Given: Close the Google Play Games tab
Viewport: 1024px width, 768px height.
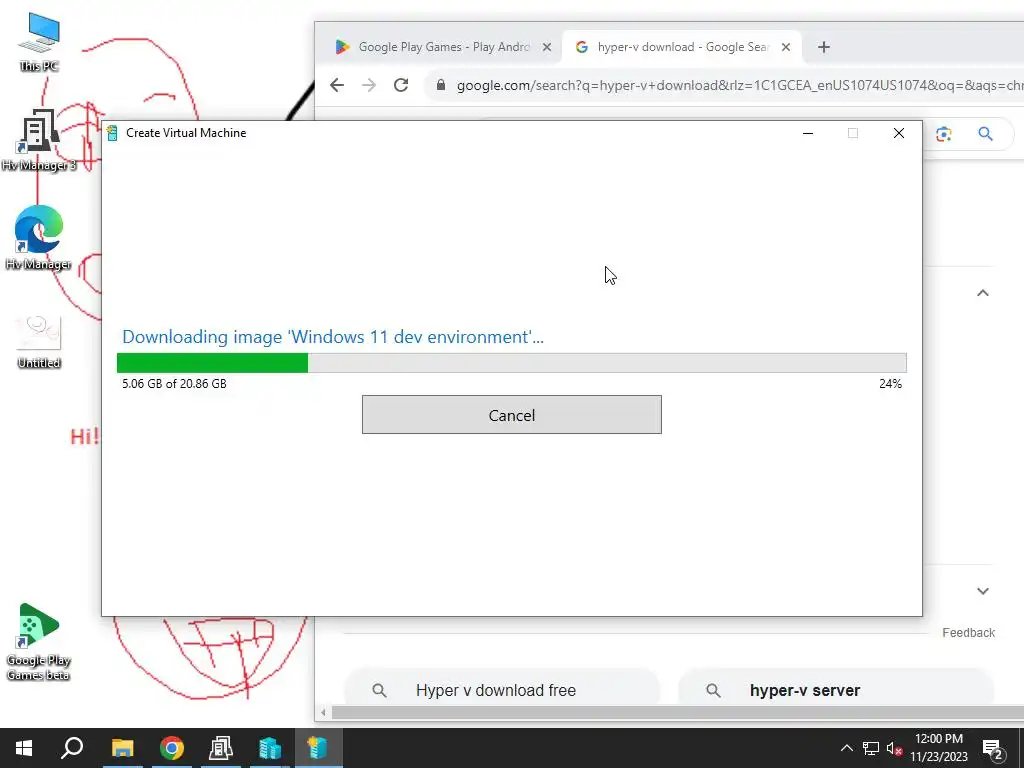Looking at the screenshot, I should click(x=547, y=47).
